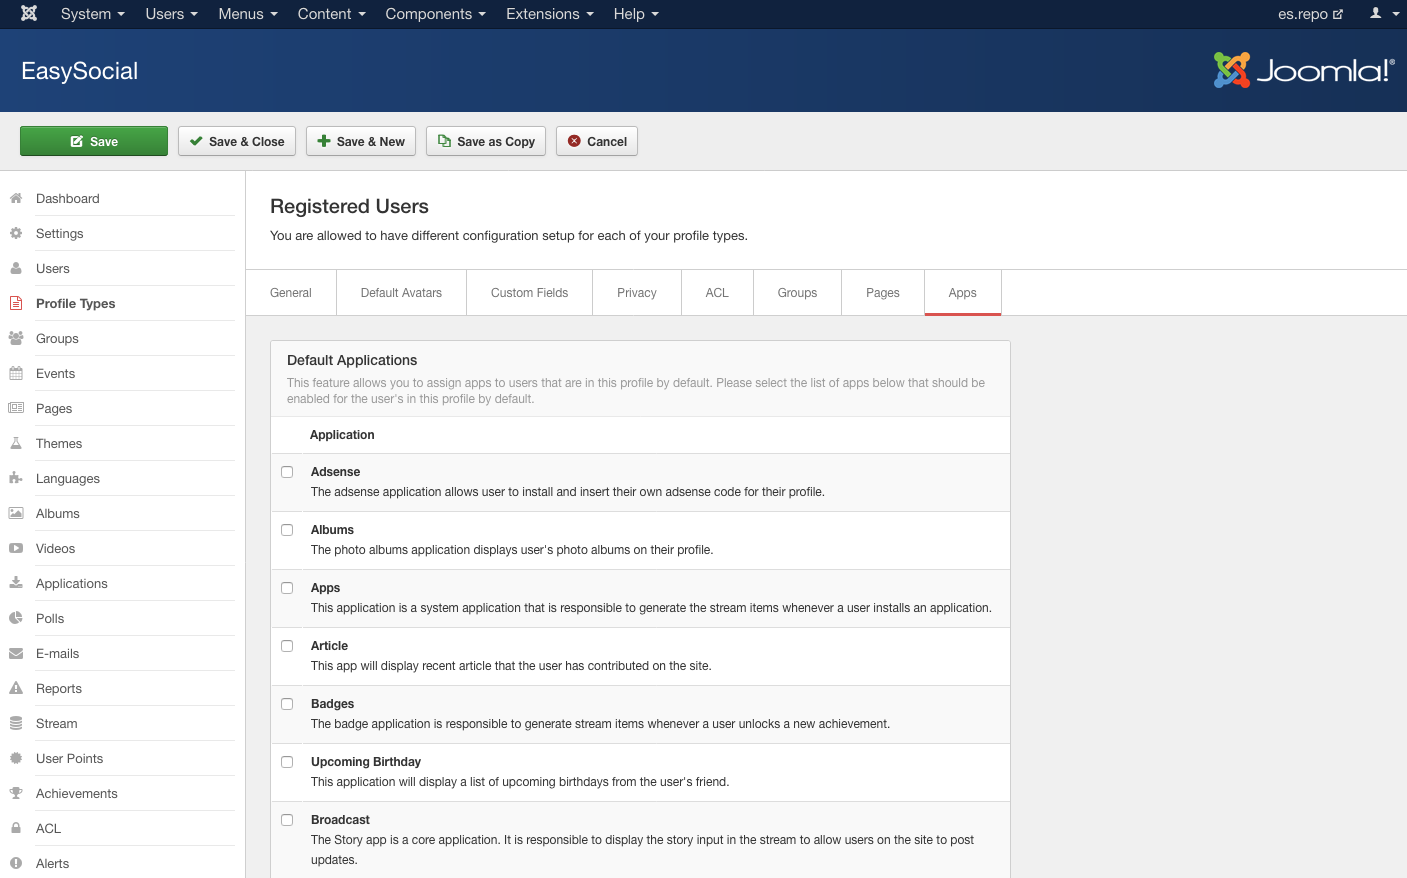Click the Videos play icon in sidebar
Image resolution: width=1407 pixels, height=878 pixels.
pos(16,548)
